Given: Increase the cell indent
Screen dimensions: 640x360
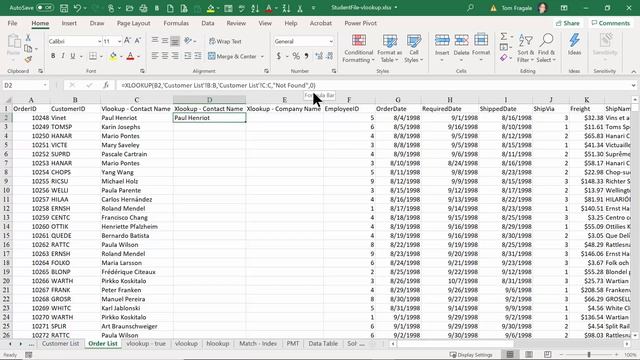Looking at the screenshot, I should (198, 56).
